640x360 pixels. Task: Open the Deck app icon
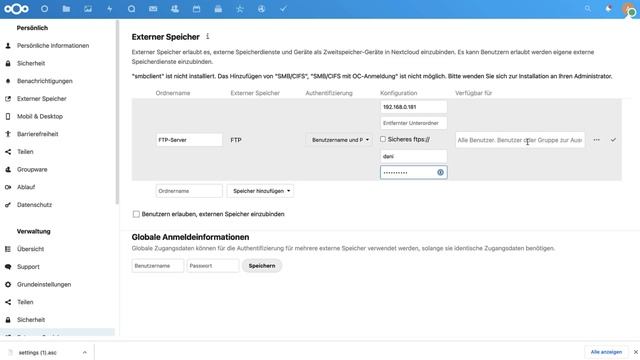point(218,9)
